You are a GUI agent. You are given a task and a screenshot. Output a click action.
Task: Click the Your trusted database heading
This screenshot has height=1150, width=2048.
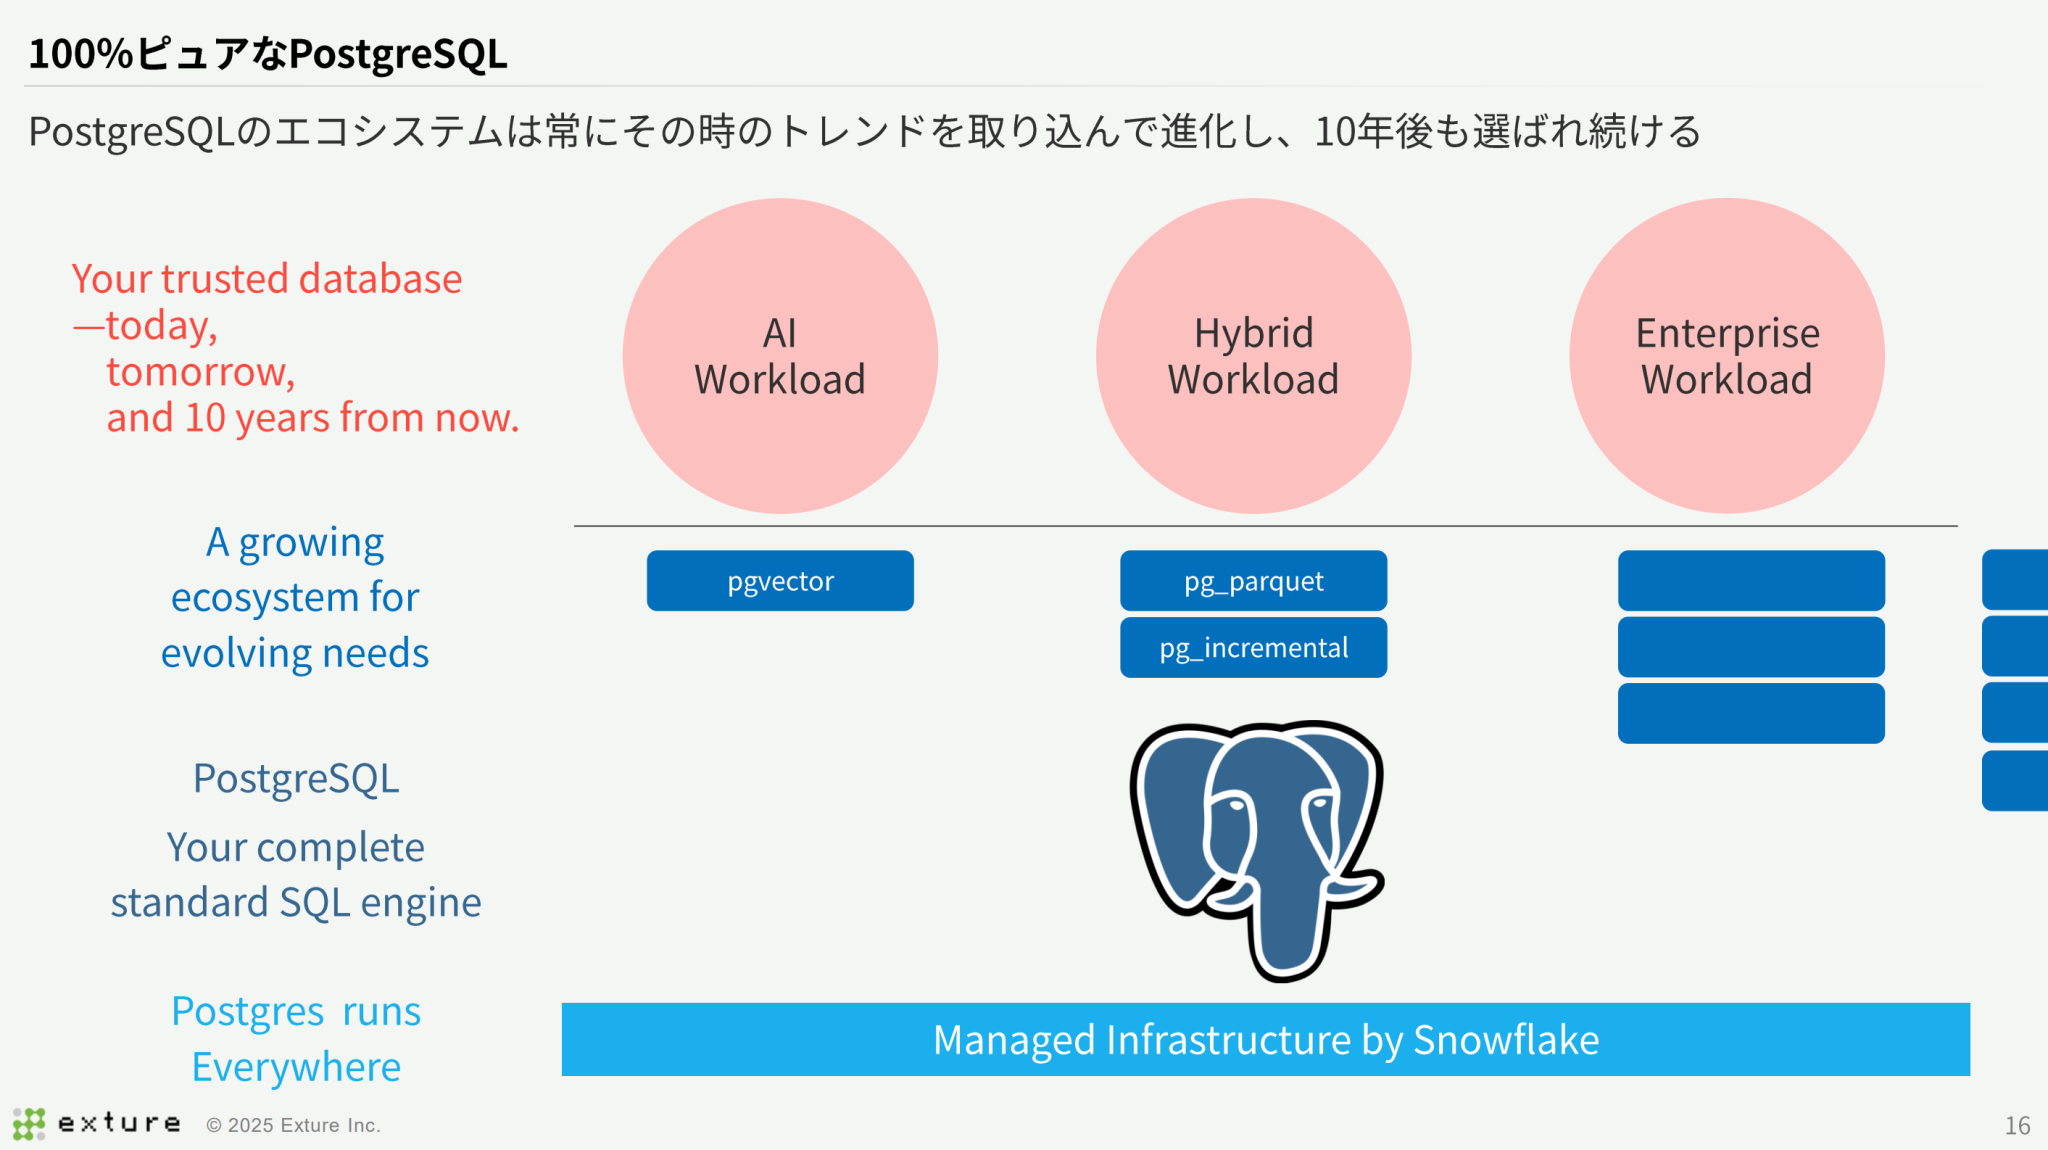295,345
